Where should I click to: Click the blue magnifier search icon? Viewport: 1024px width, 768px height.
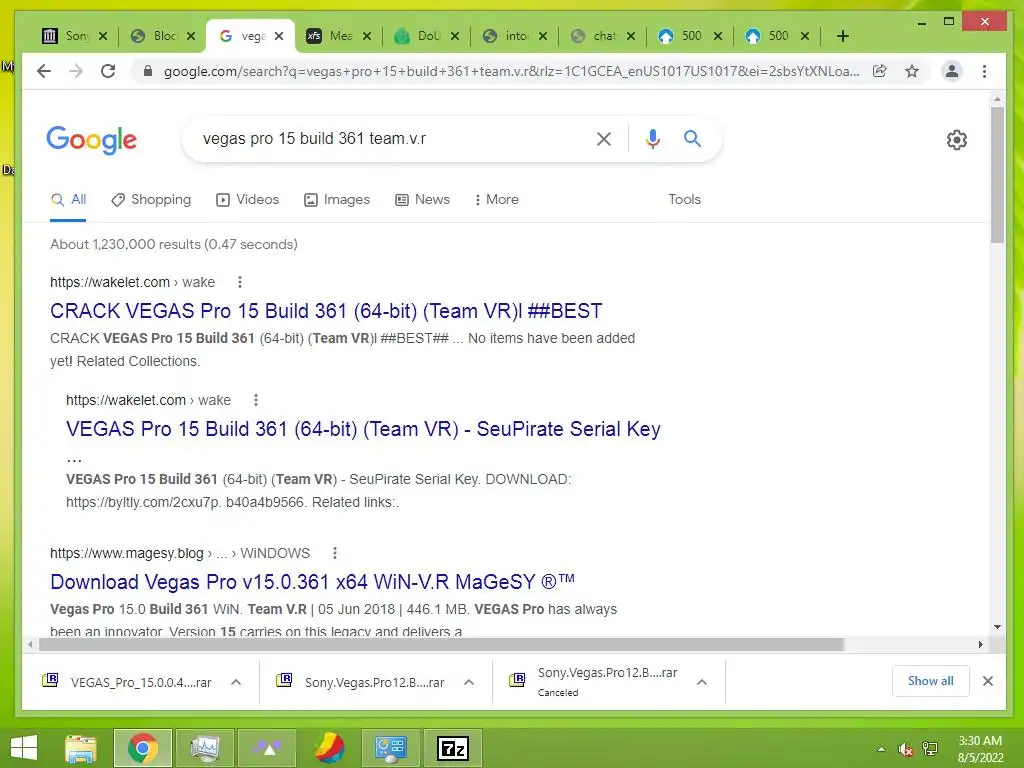pos(692,138)
